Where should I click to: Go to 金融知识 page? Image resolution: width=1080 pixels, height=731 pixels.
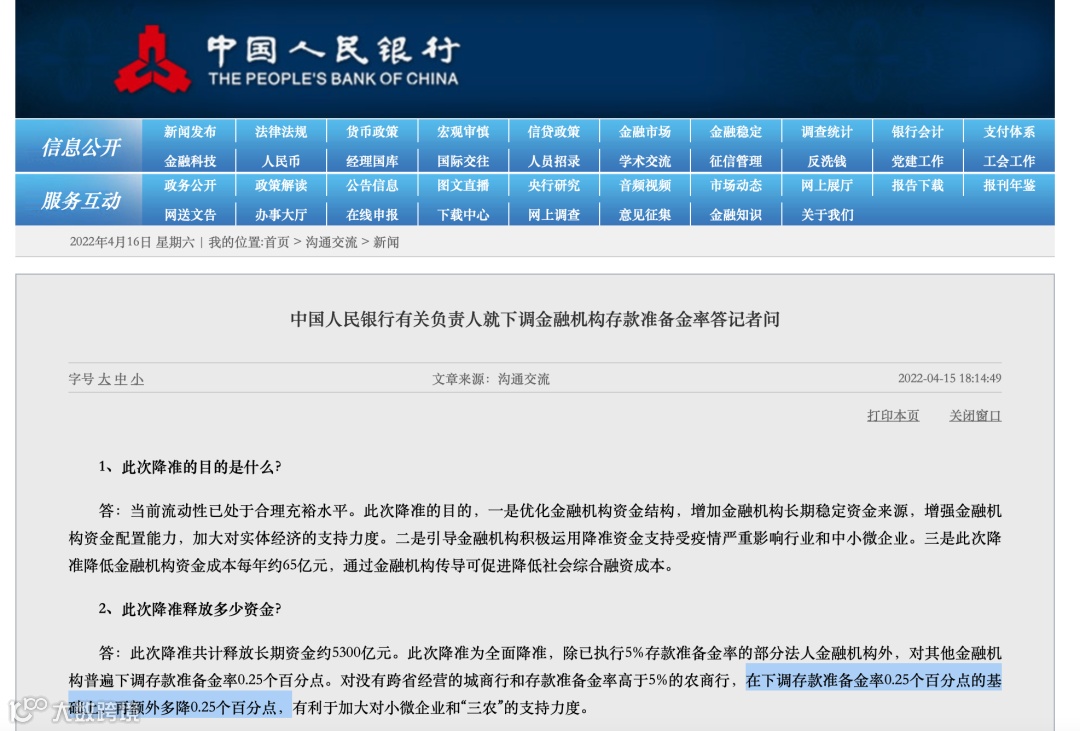[736, 215]
